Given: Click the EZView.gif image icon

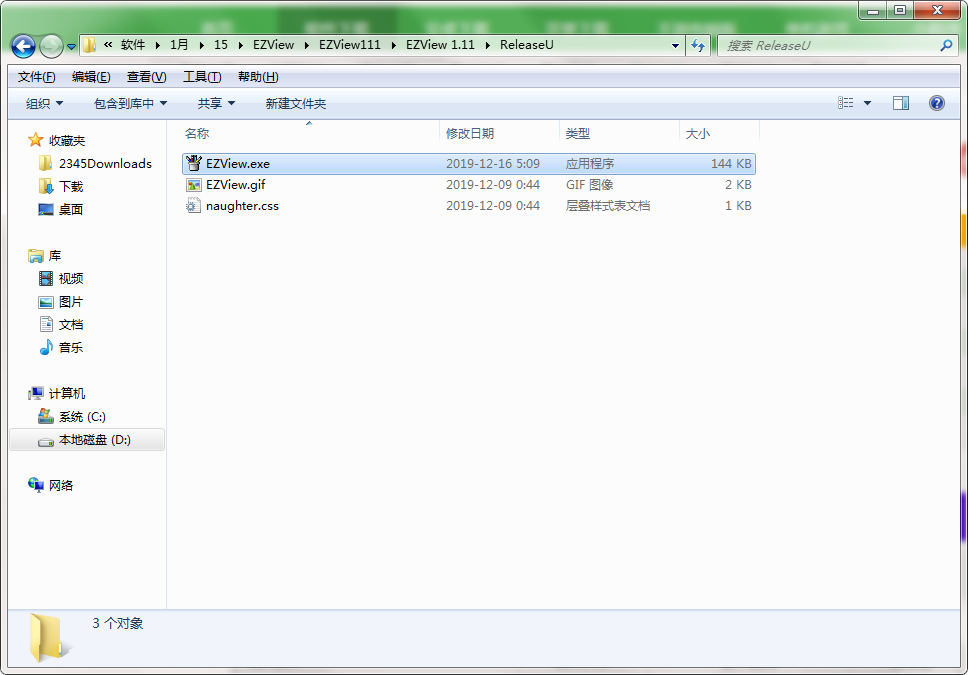Looking at the screenshot, I should coord(194,185).
